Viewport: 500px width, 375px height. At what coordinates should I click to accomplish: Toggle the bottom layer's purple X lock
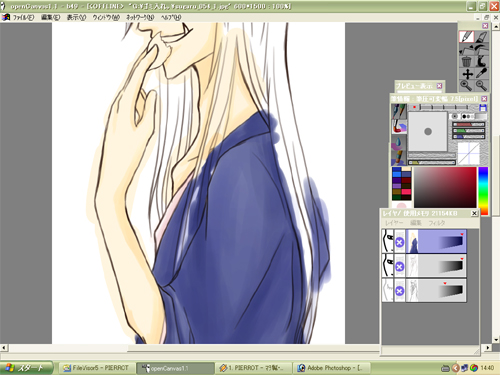tap(400, 291)
